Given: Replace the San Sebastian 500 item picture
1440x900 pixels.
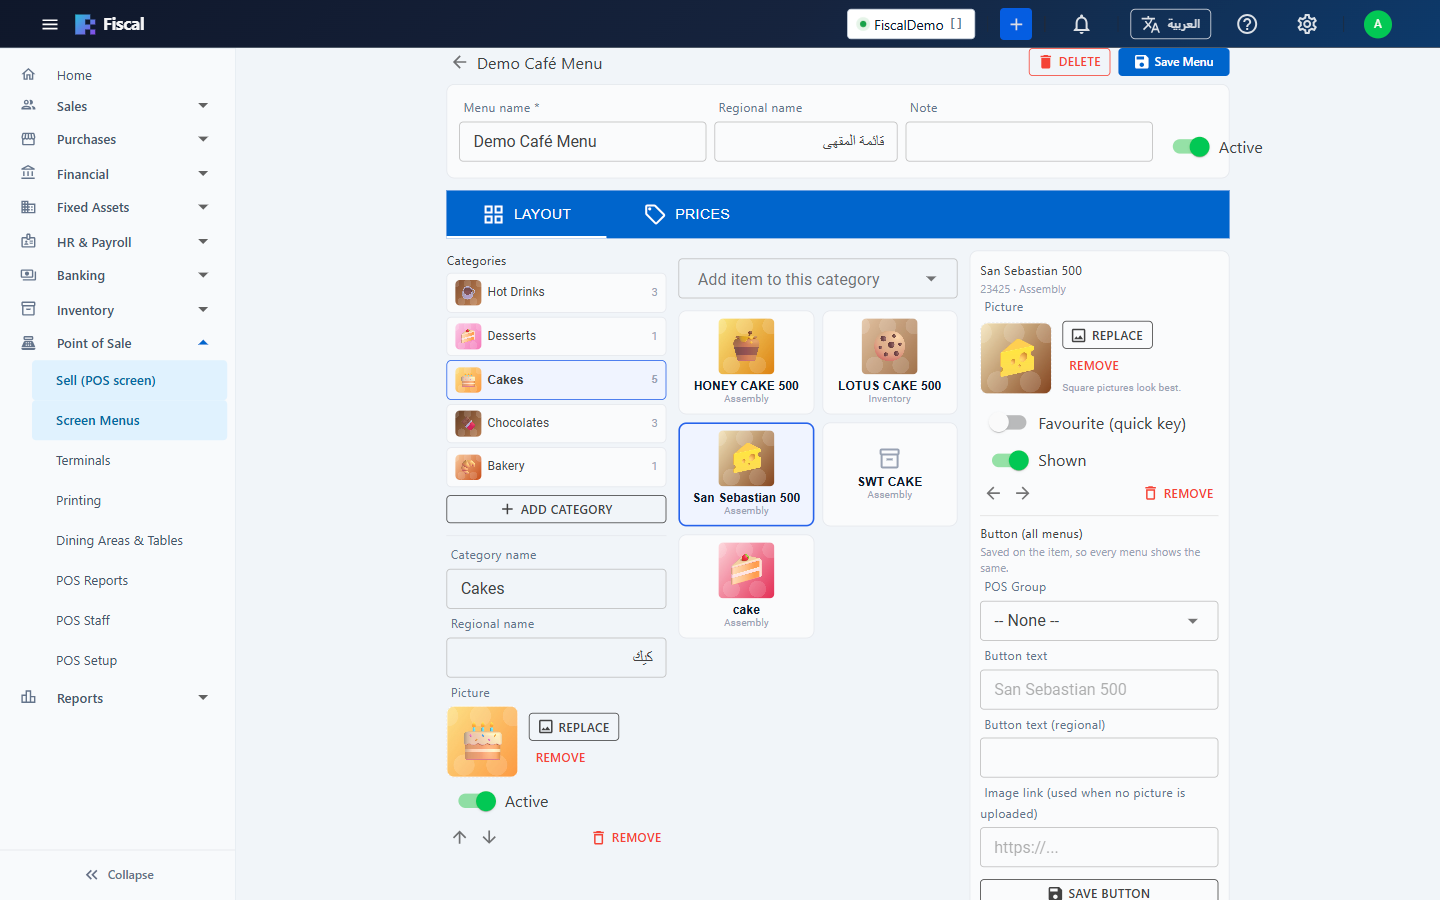Looking at the screenshot, I should pyautogui.click(x=1107, y=335).
